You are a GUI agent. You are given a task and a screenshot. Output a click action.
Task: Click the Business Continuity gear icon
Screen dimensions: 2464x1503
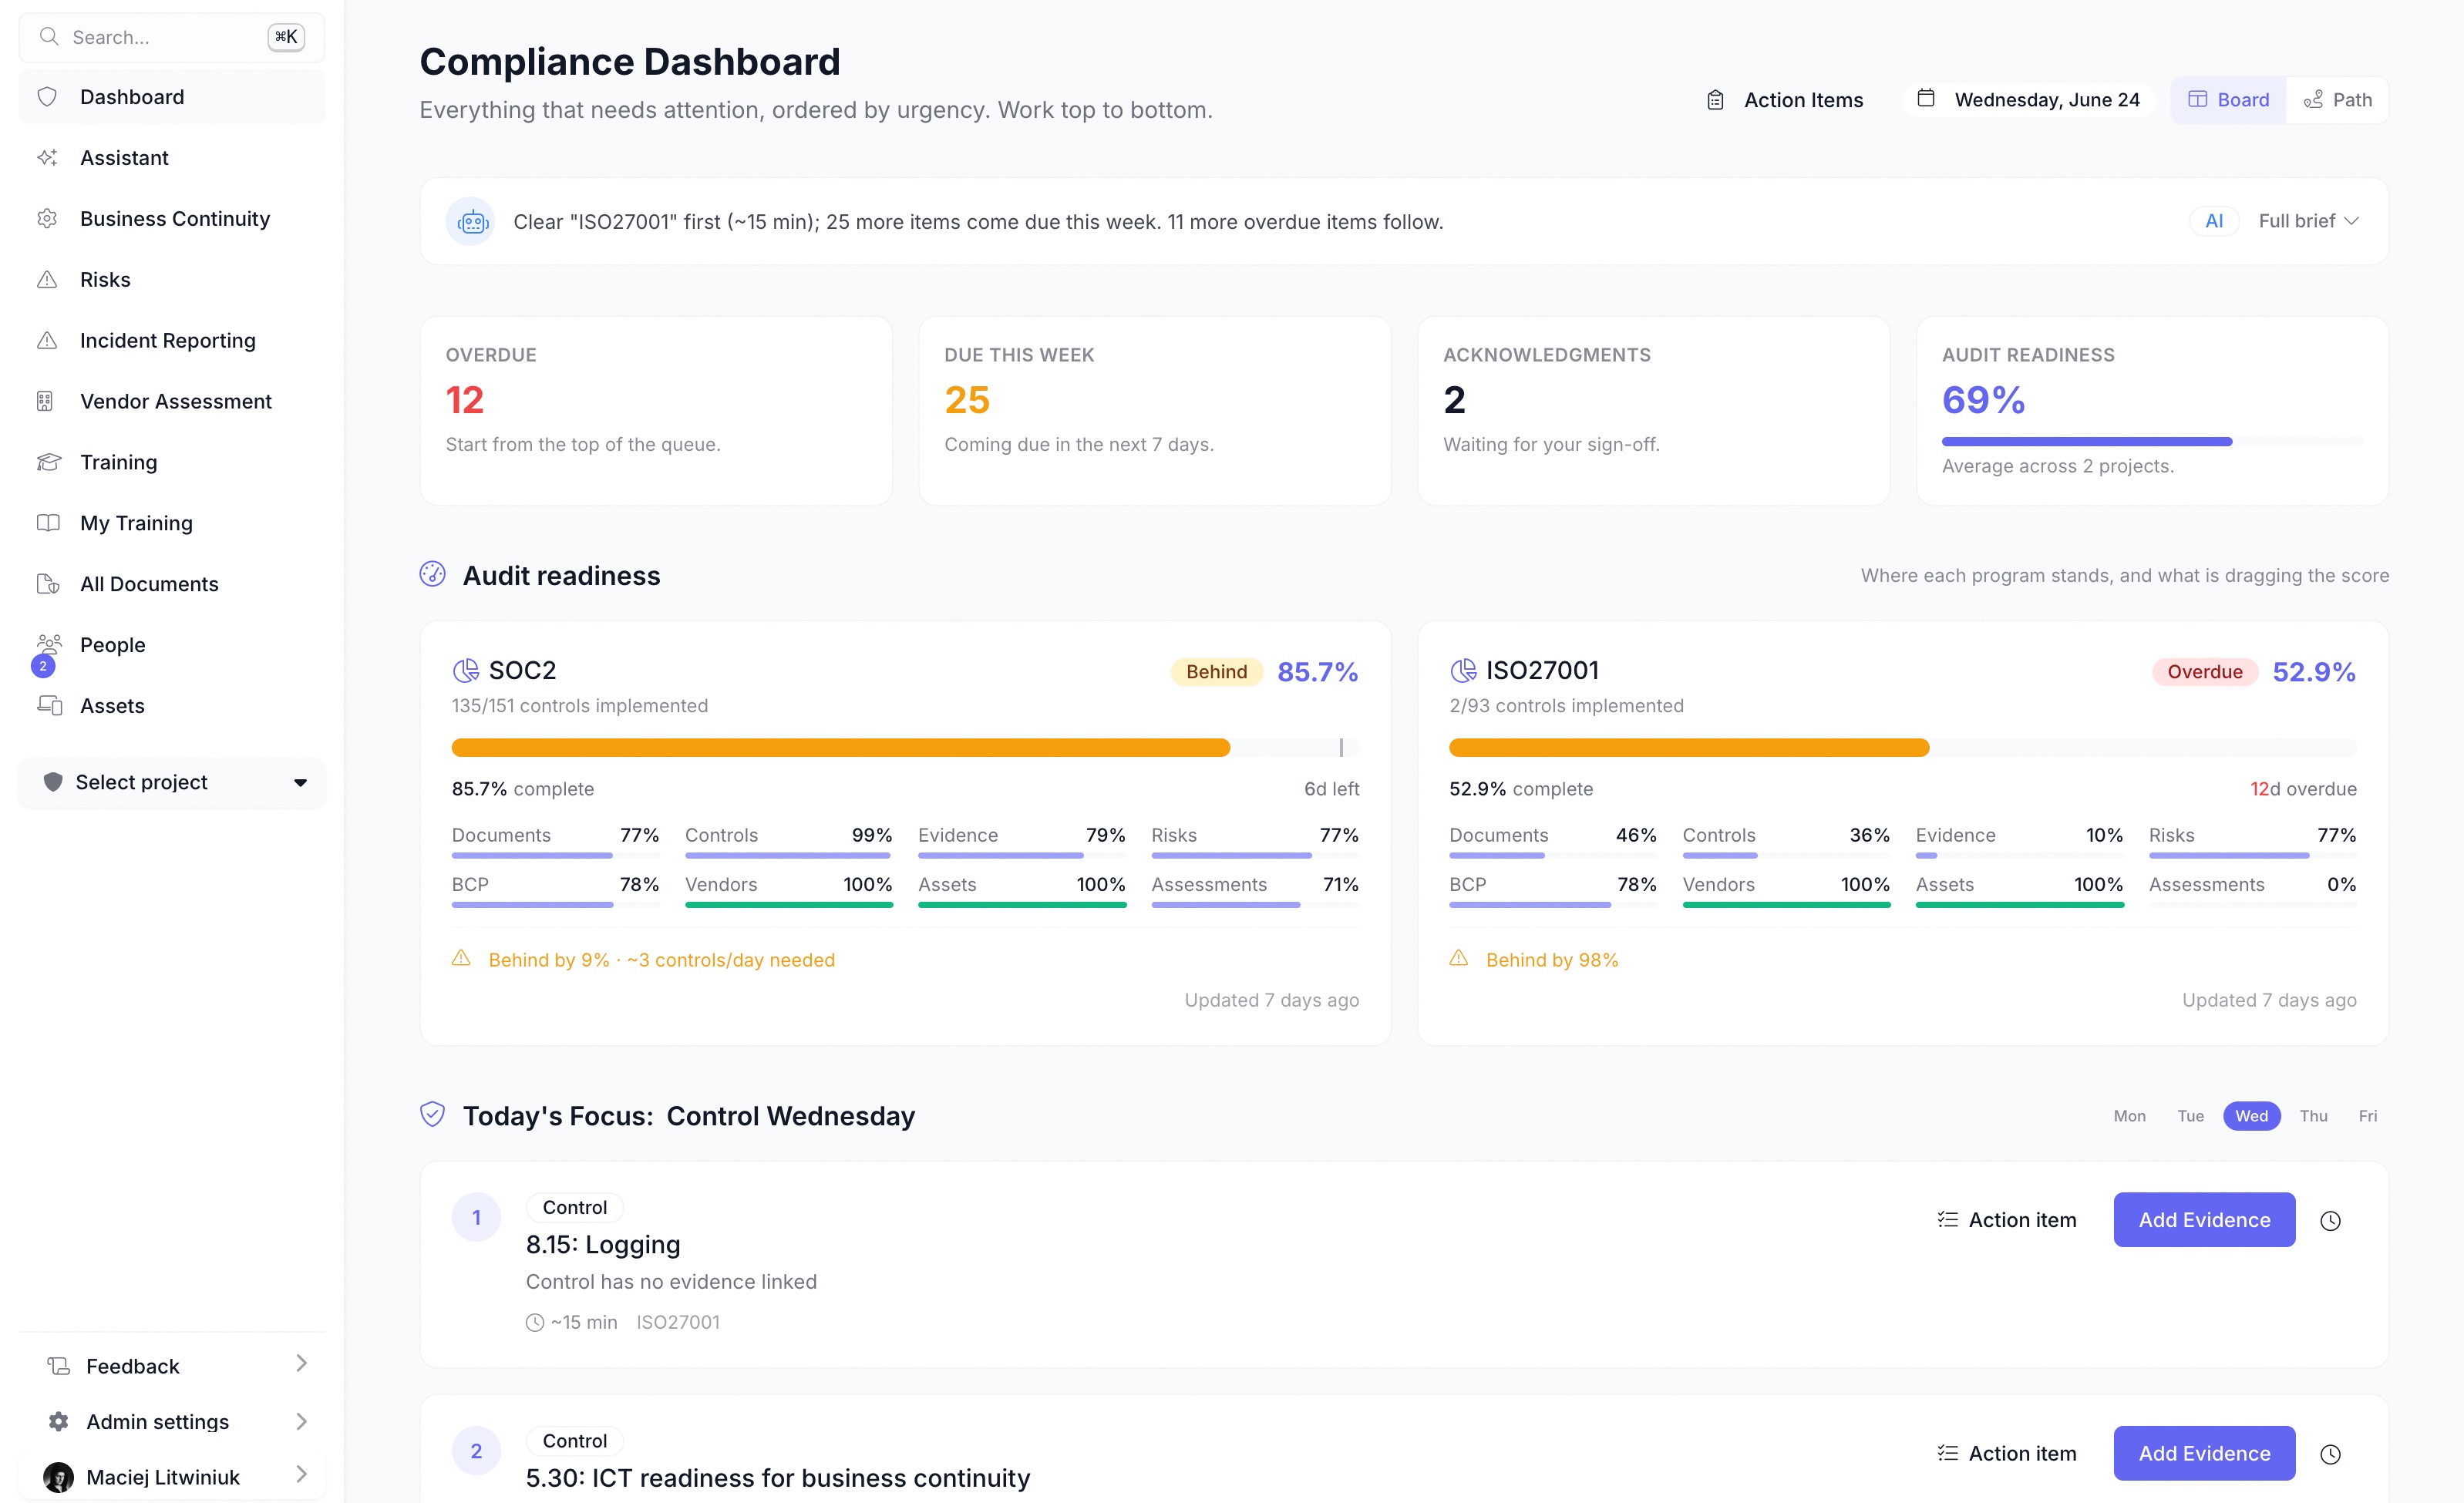[47, 219]
